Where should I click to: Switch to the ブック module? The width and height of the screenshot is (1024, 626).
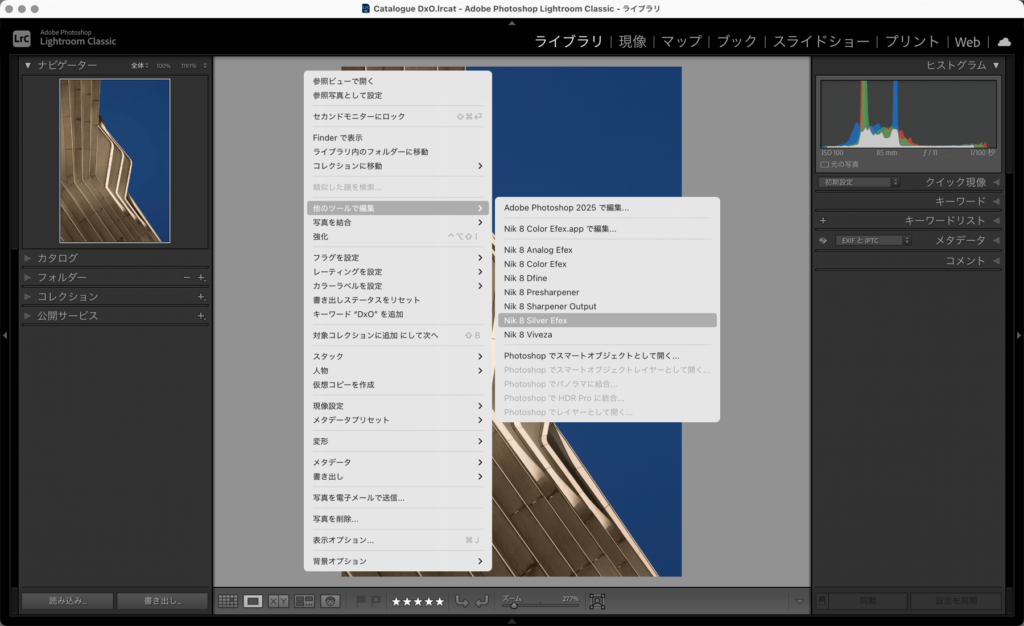(737, 42)
